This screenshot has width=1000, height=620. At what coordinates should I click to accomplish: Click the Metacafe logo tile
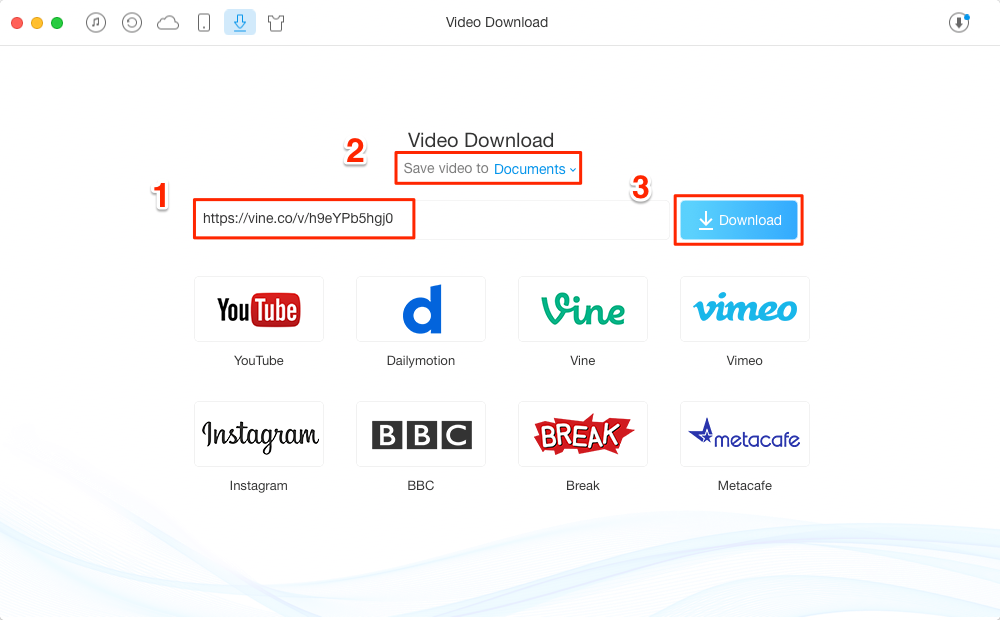tap(745, 434)
